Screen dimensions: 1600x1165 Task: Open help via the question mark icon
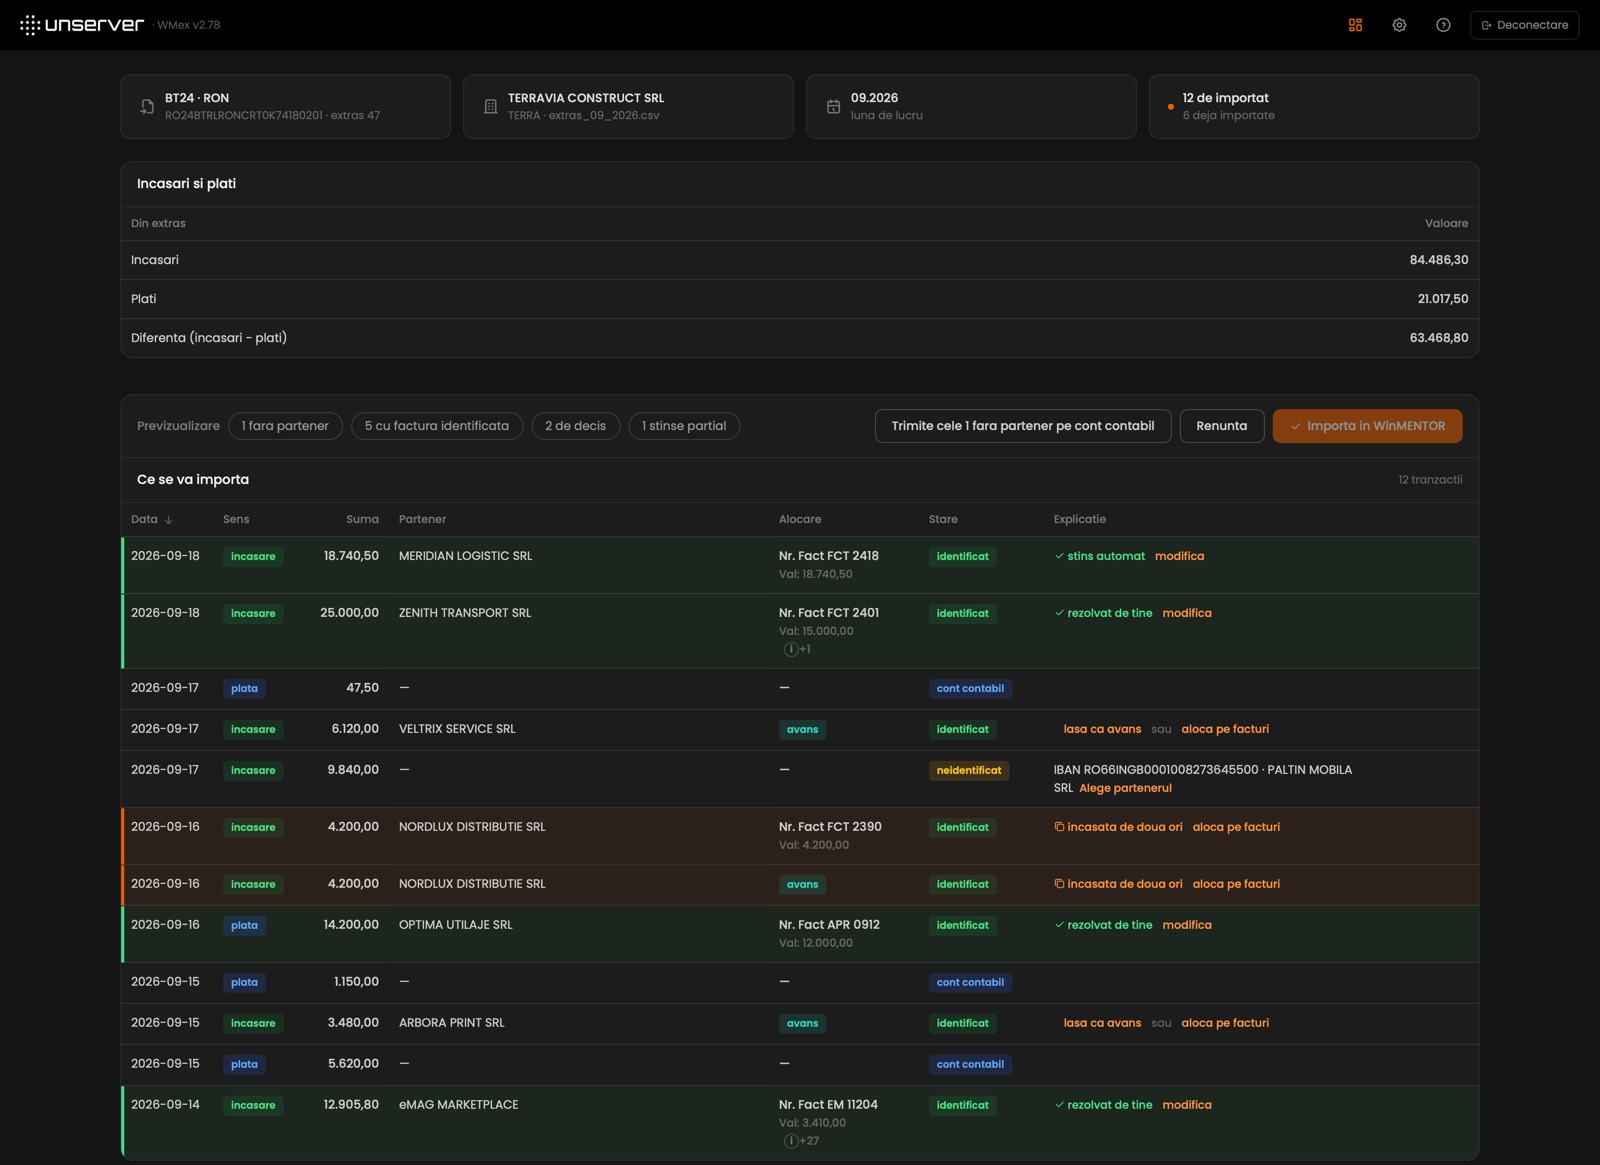click(x=1443, y=25)
